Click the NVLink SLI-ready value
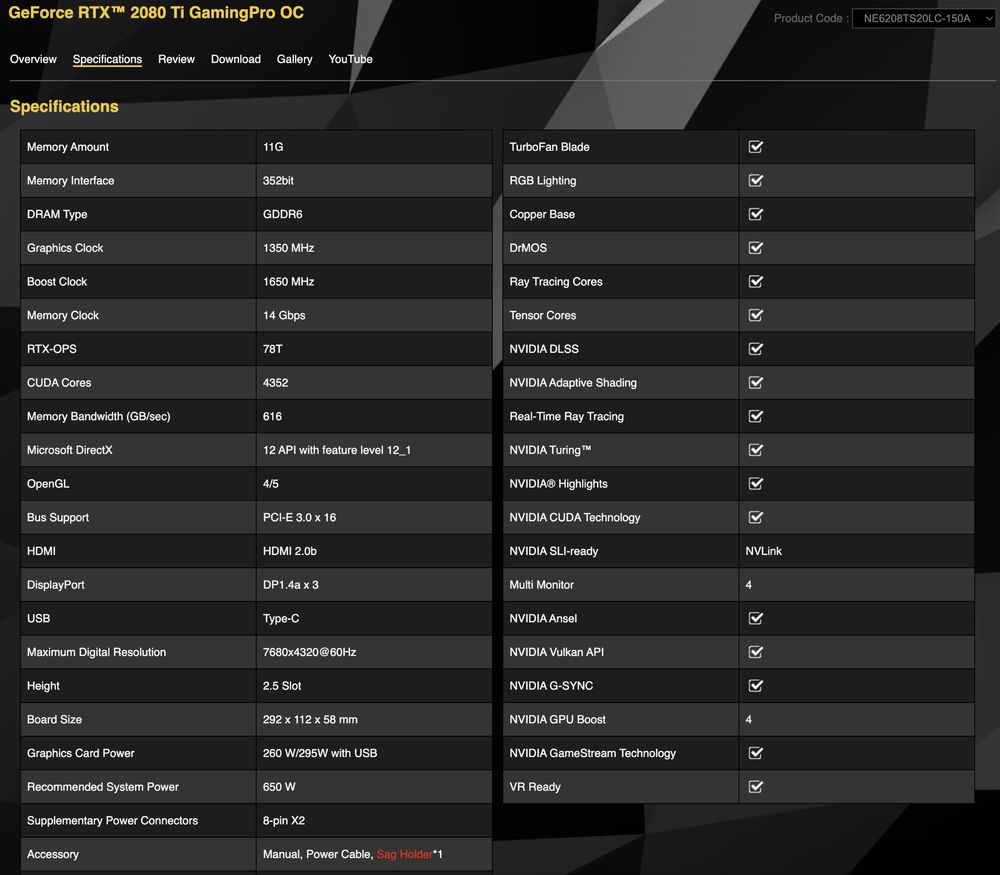 point(763,551)
